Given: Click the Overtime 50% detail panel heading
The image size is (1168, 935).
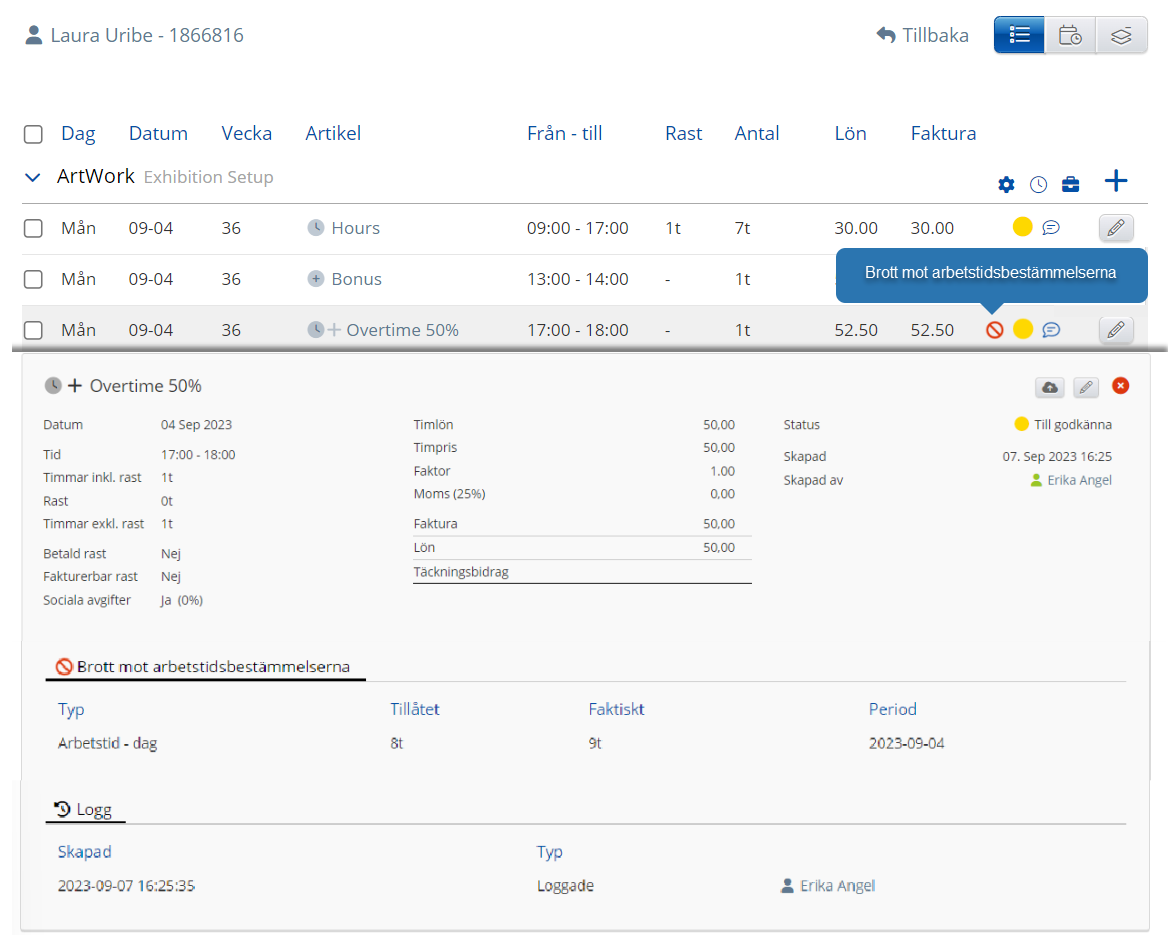Looking at the screenshot, I should (x=146, y=386).
